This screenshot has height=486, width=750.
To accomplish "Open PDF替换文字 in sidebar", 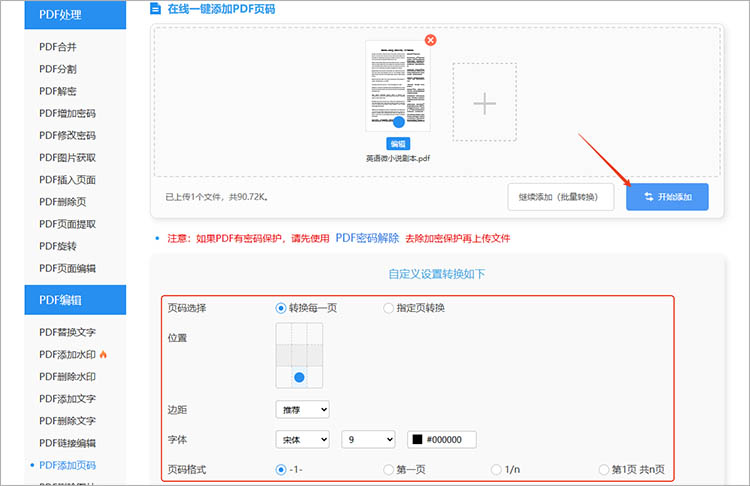I will tap(67, 332).
